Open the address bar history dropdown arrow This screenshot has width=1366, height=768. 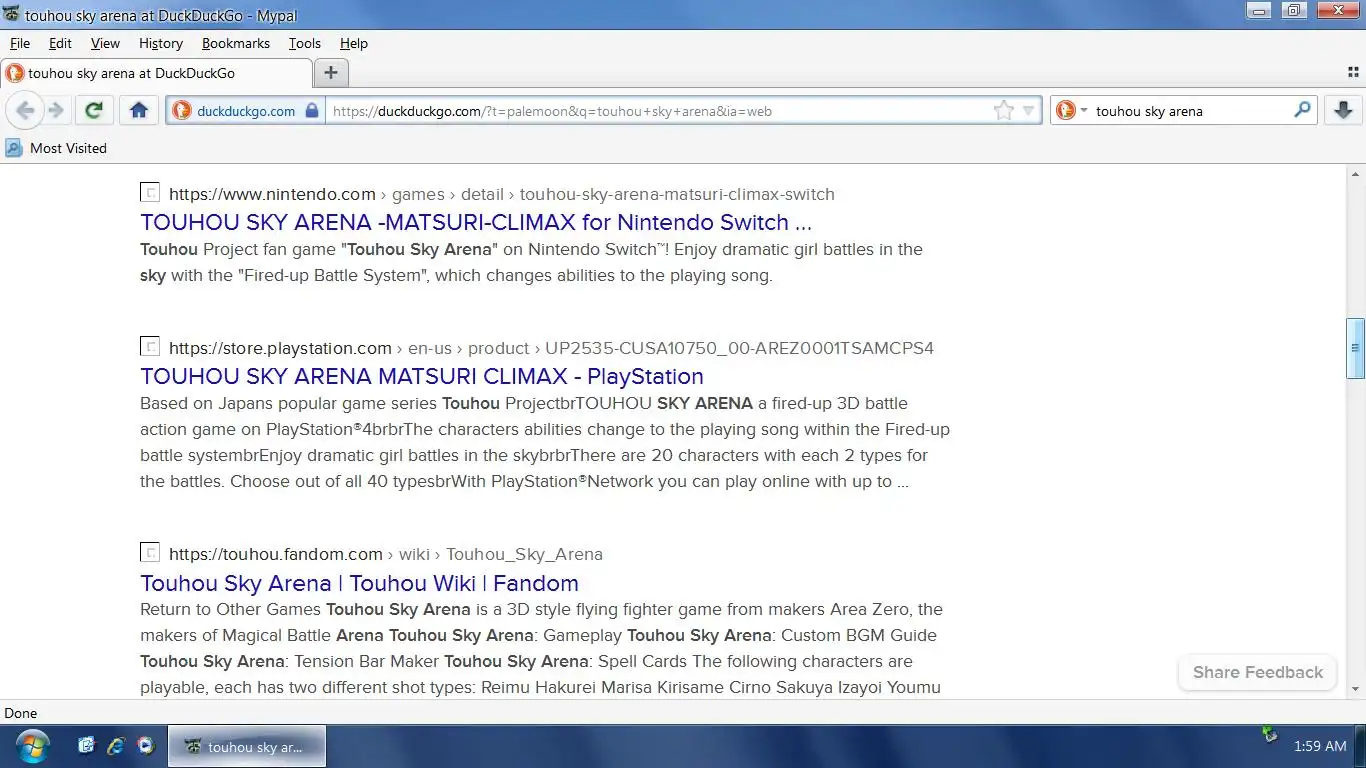click(x=1029, y=112)
